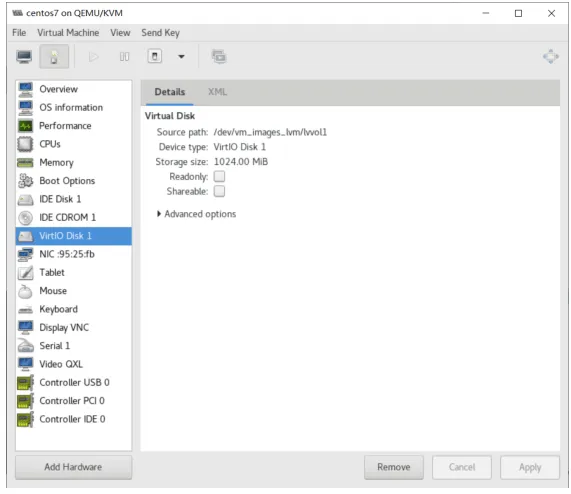The image size is (571, 494).
Task: Toggle the Shareable checkbox
Action: (219, 191)
